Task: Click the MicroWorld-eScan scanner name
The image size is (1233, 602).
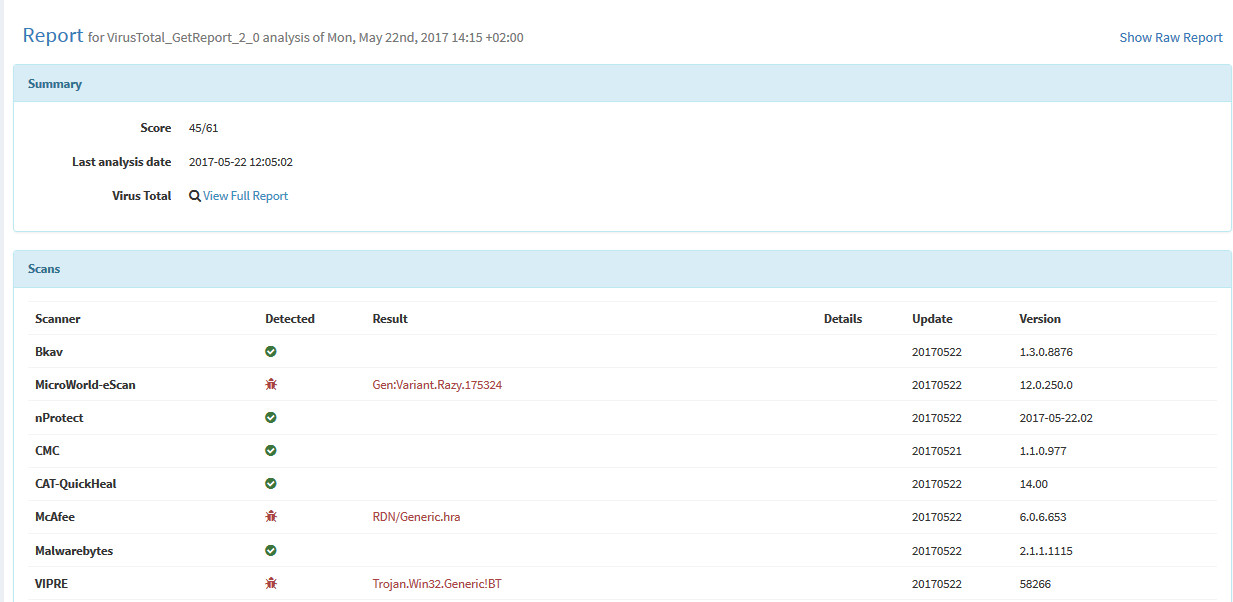Action: (85, 385)
